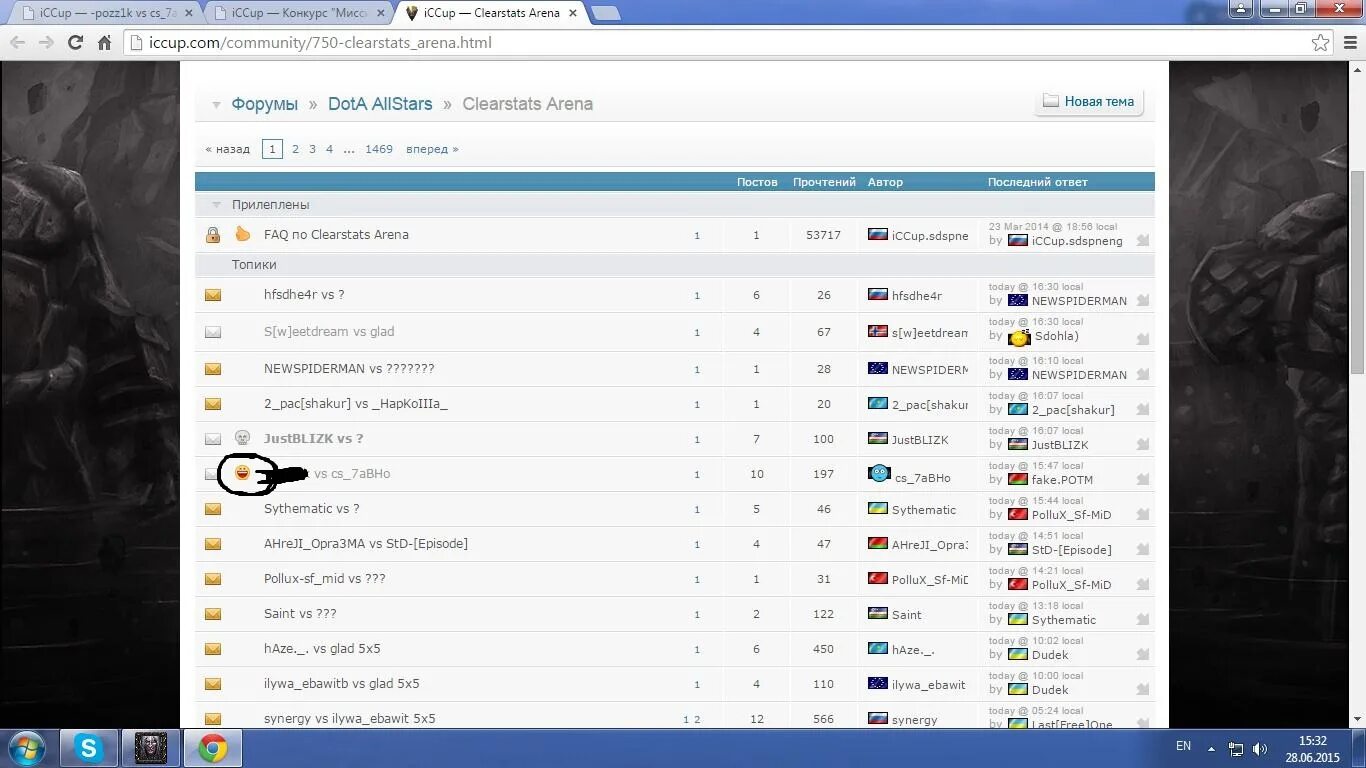
Task: Click EN language indicator in taskbar
Action: click(x=1183, y=746)
